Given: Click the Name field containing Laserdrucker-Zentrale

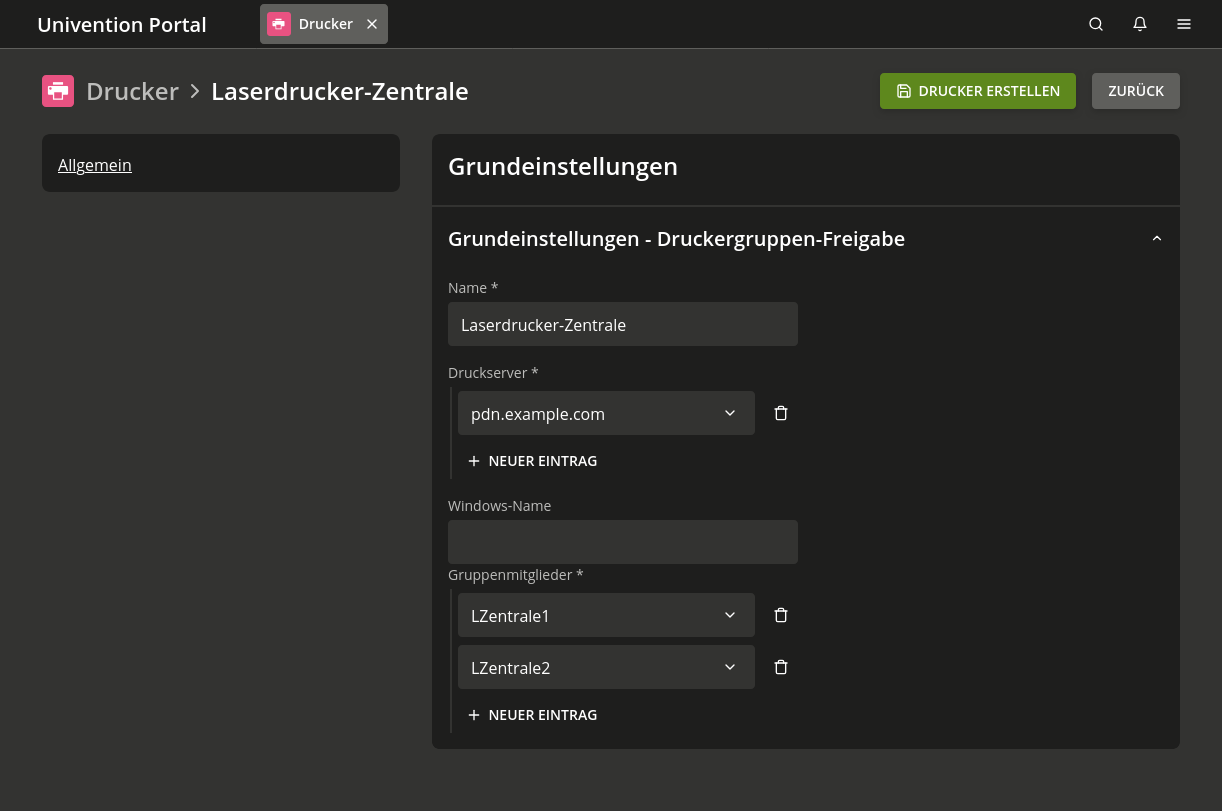Looking at the screenshot, I should (x=622, y=324).
